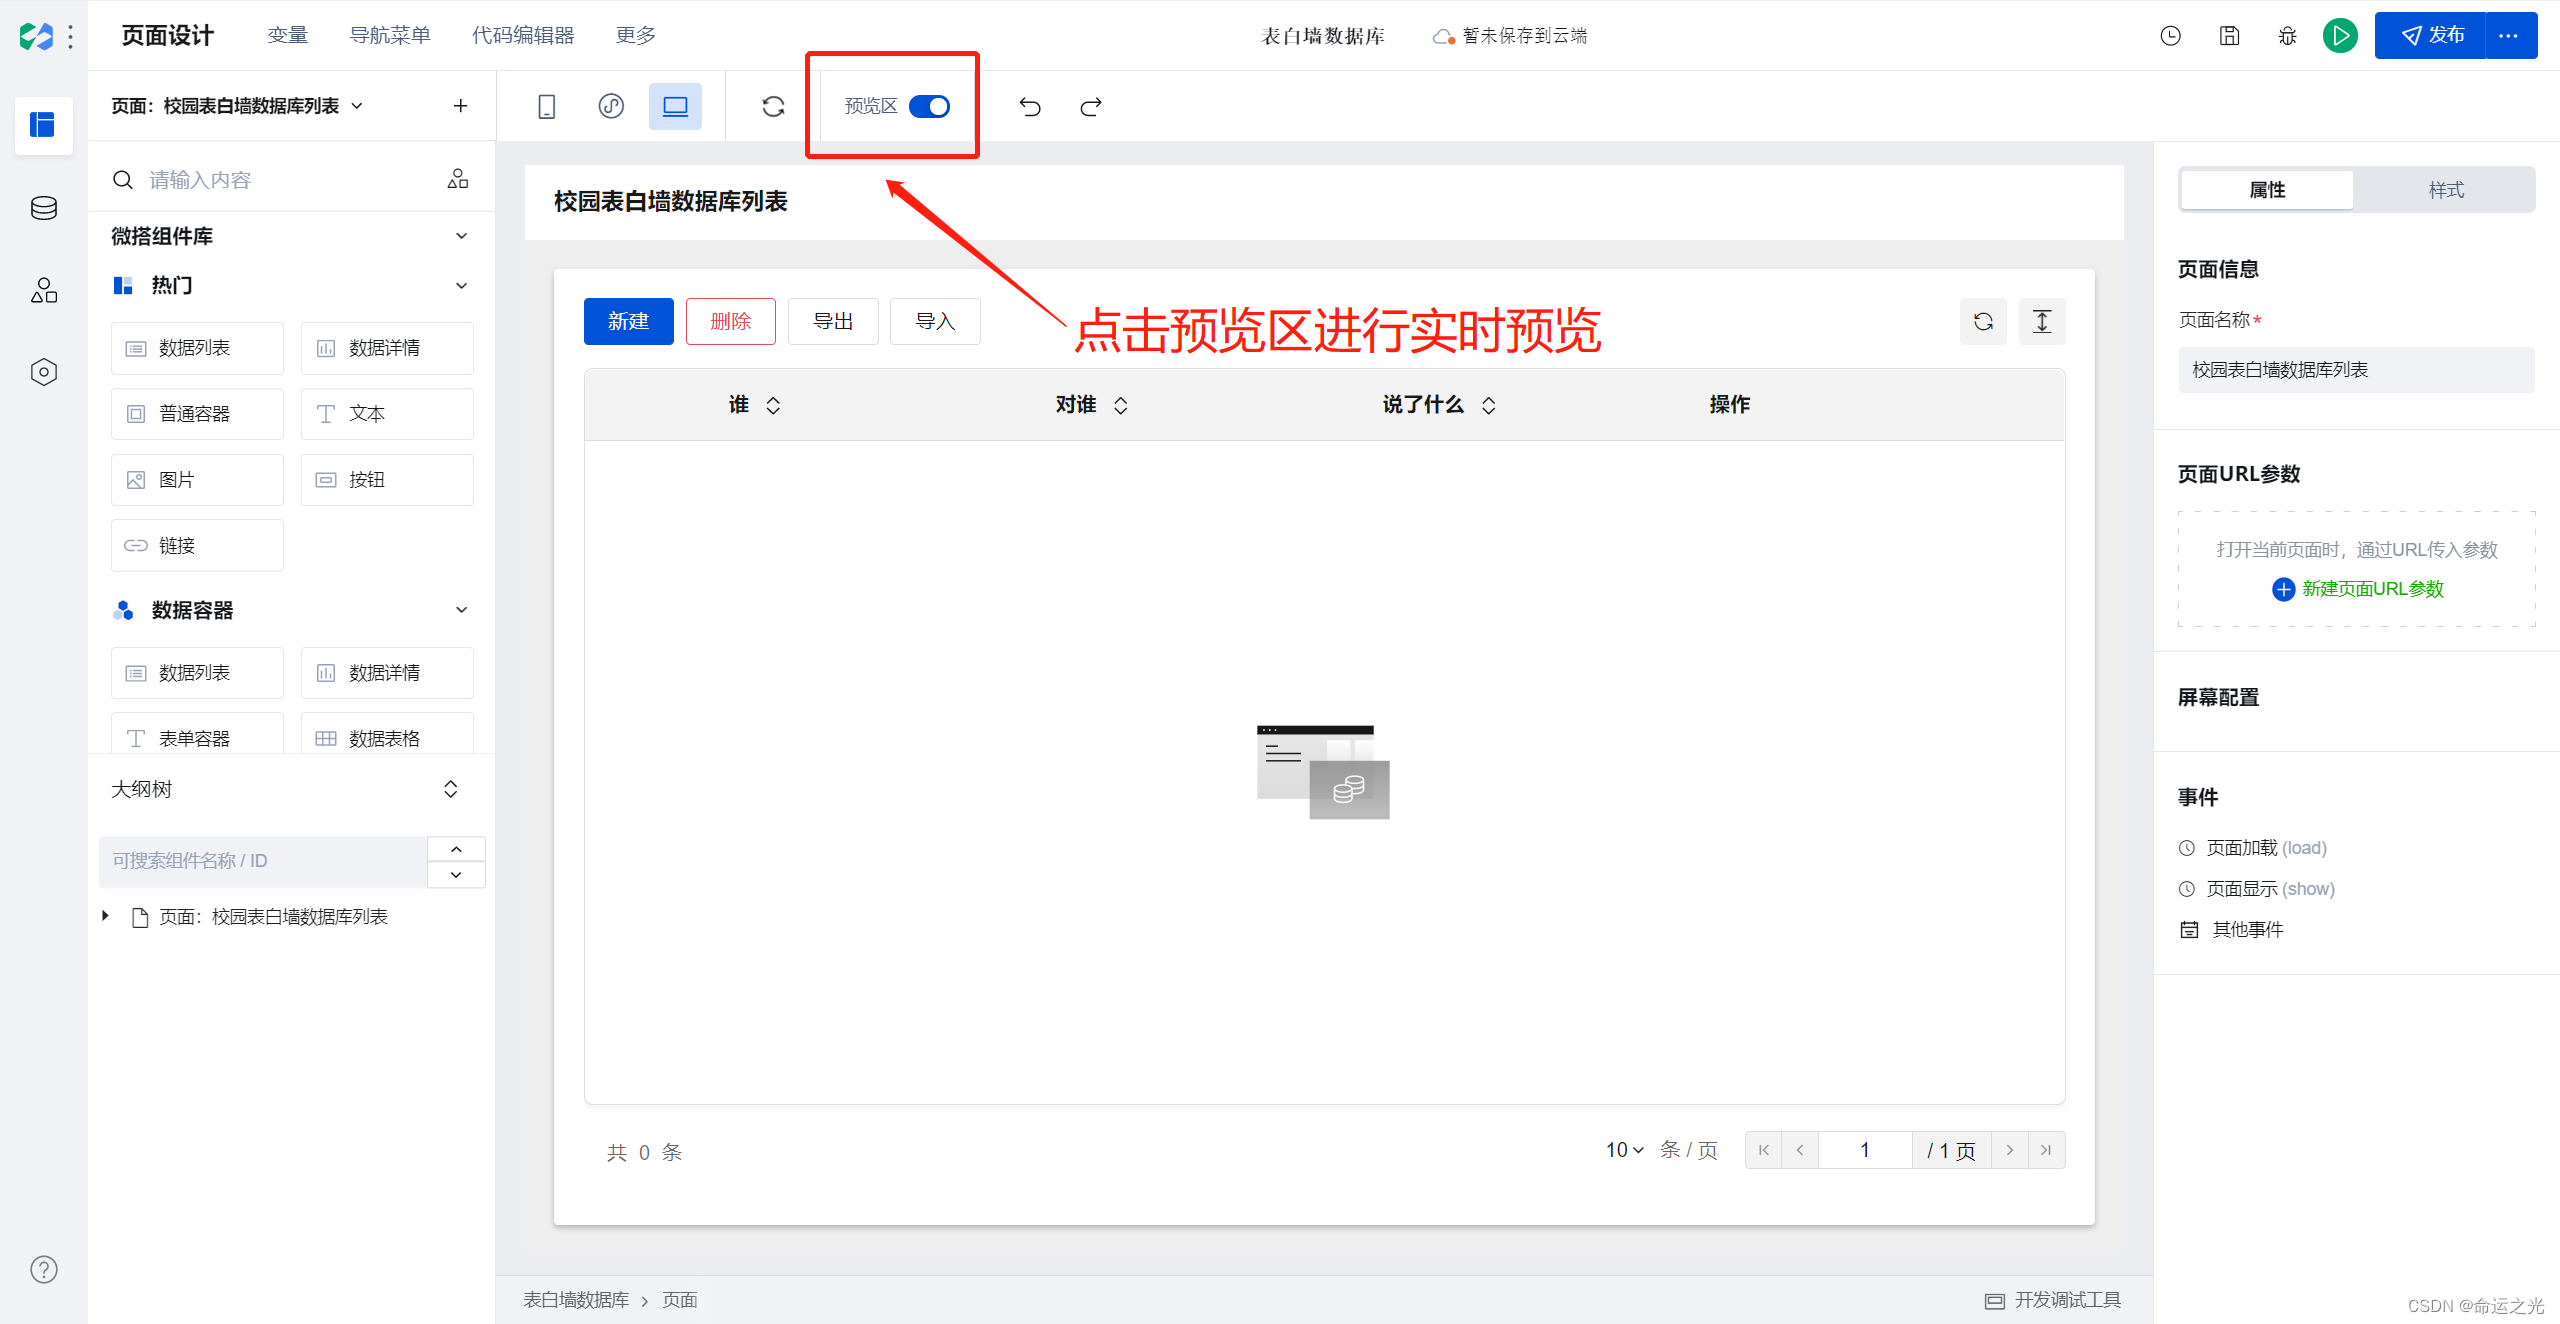The image size is (2560, 1324).
Task: Click the redo arrow icon
Action: (1091, 106)
